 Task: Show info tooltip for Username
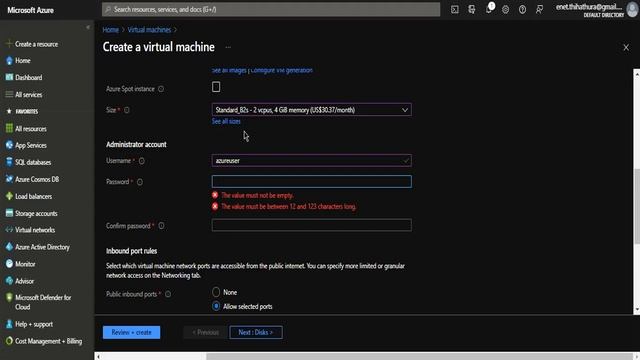pos(142,161)
